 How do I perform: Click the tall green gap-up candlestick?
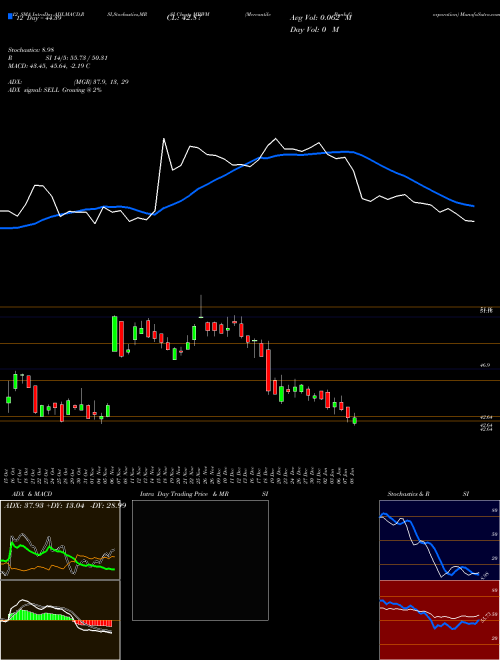click(x=114, y=334)
